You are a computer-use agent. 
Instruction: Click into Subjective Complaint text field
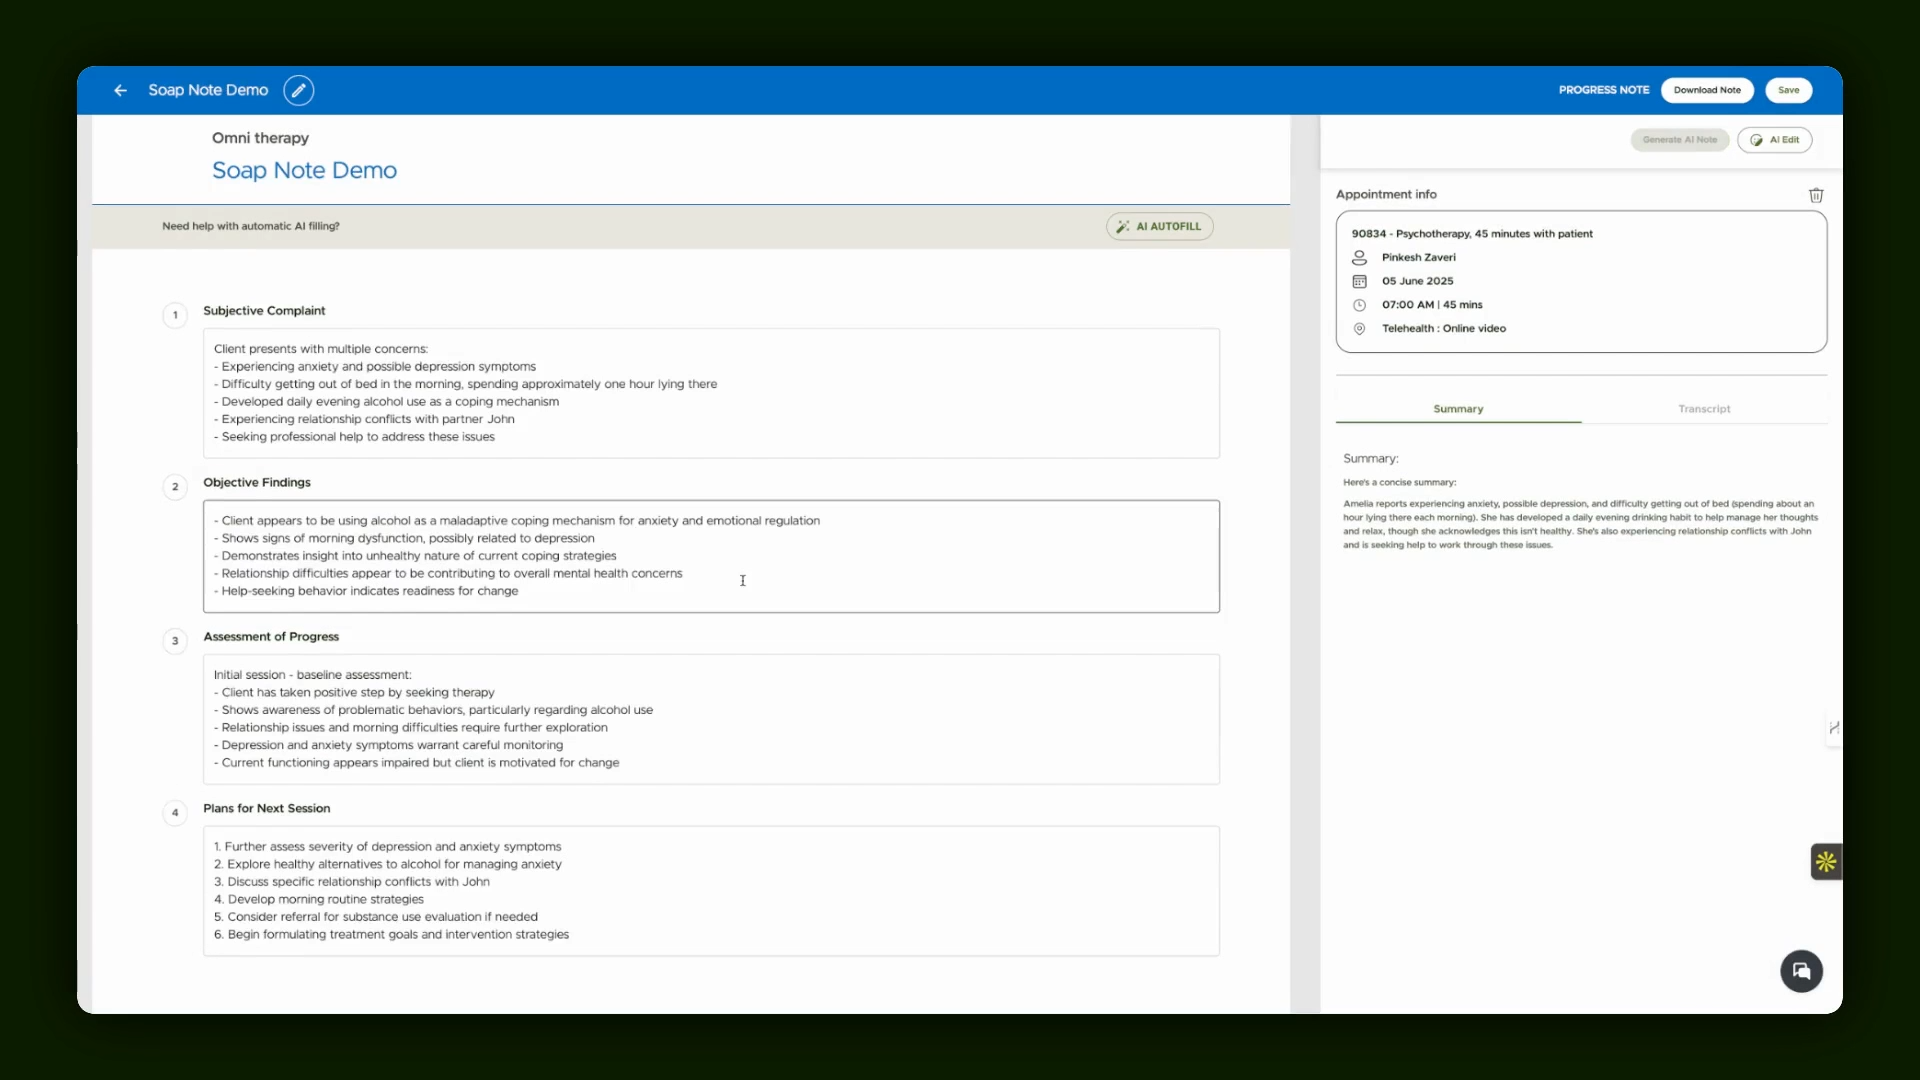711,393
